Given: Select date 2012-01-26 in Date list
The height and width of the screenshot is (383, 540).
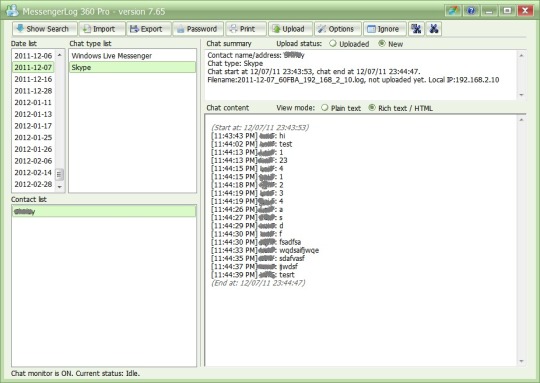Looking at the screenshot, I should pos(33,149).
